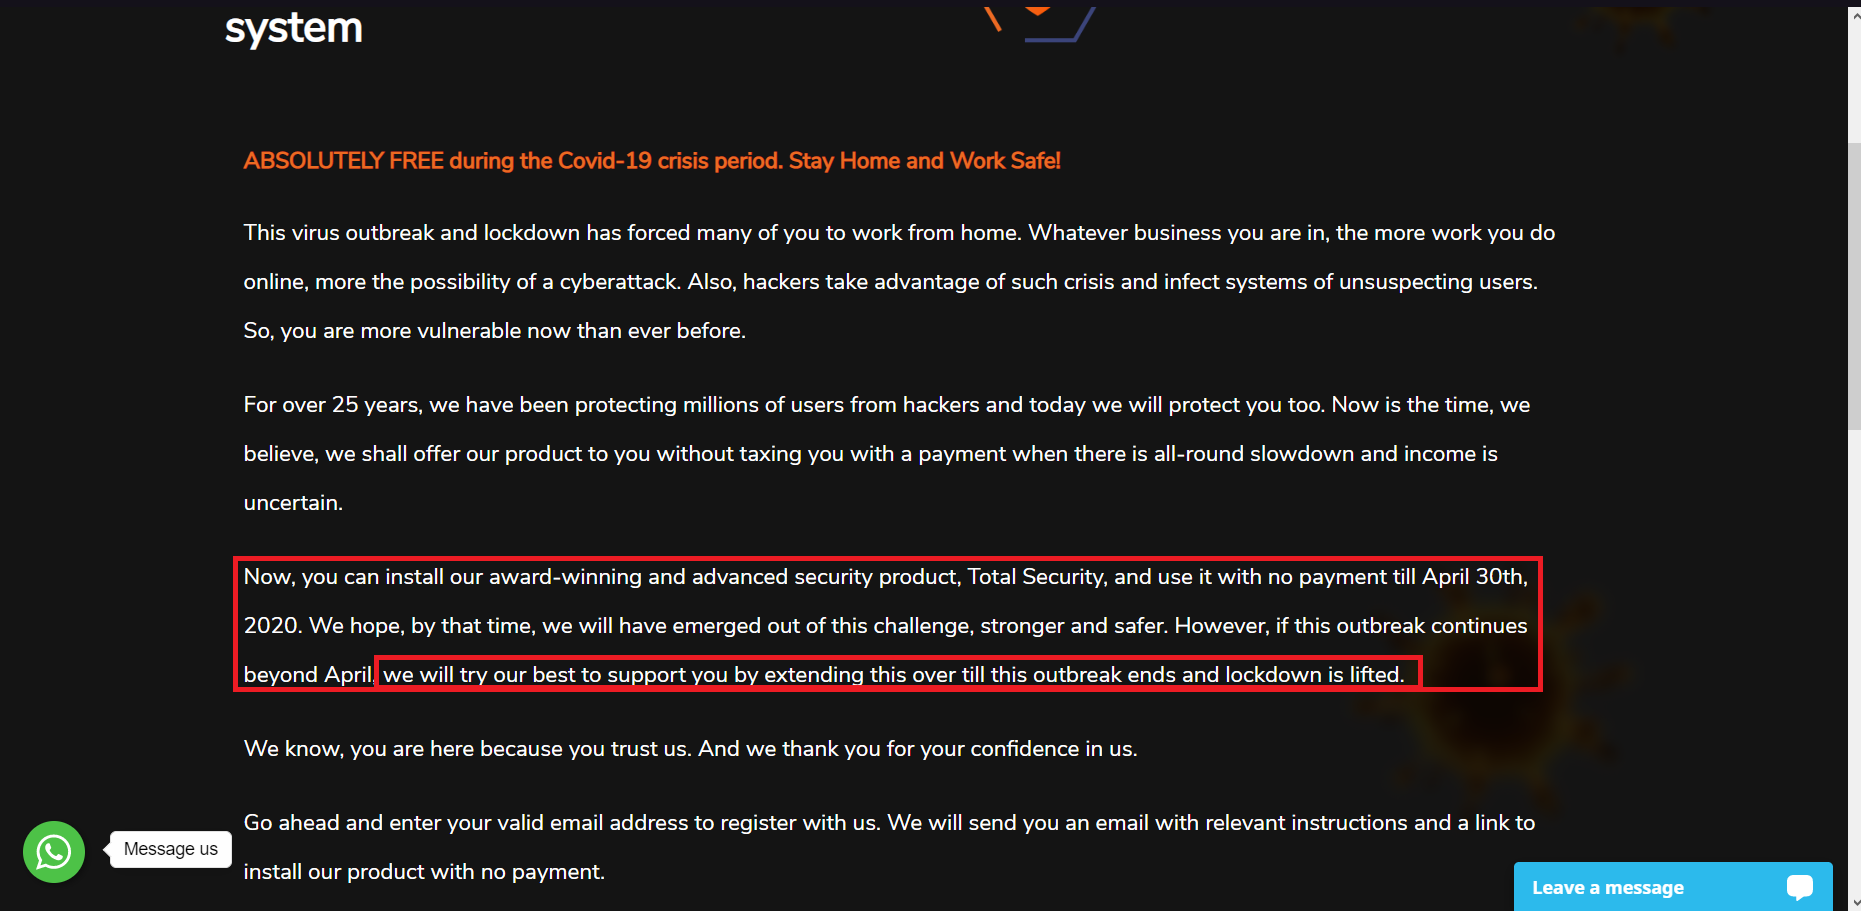Click the line starting "For over 25 years"
This screenshot has width=1861, height=911.
pyautogui.click(x=886, y=405)
